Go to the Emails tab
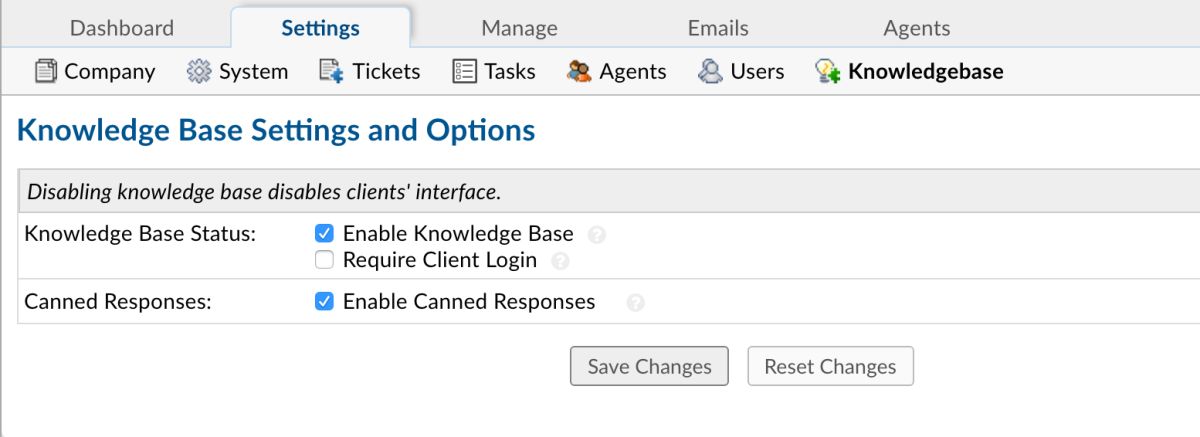This screenshot has width=1200, height=437. click(x=718, y=28)
